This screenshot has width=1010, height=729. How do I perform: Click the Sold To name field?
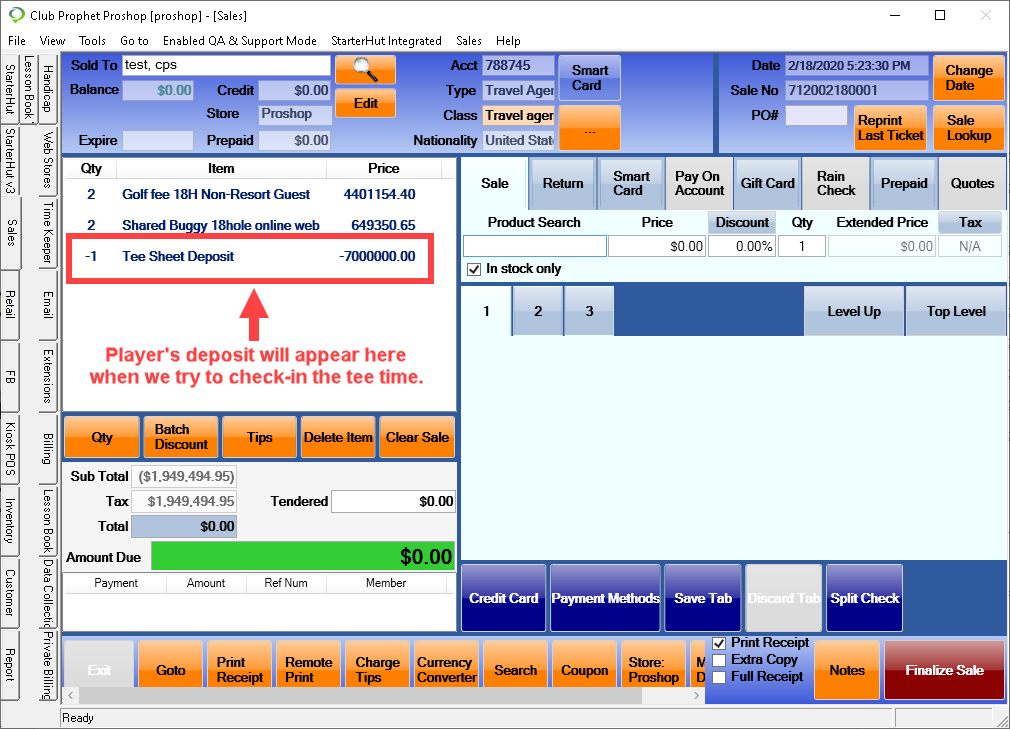coord(226,65)
